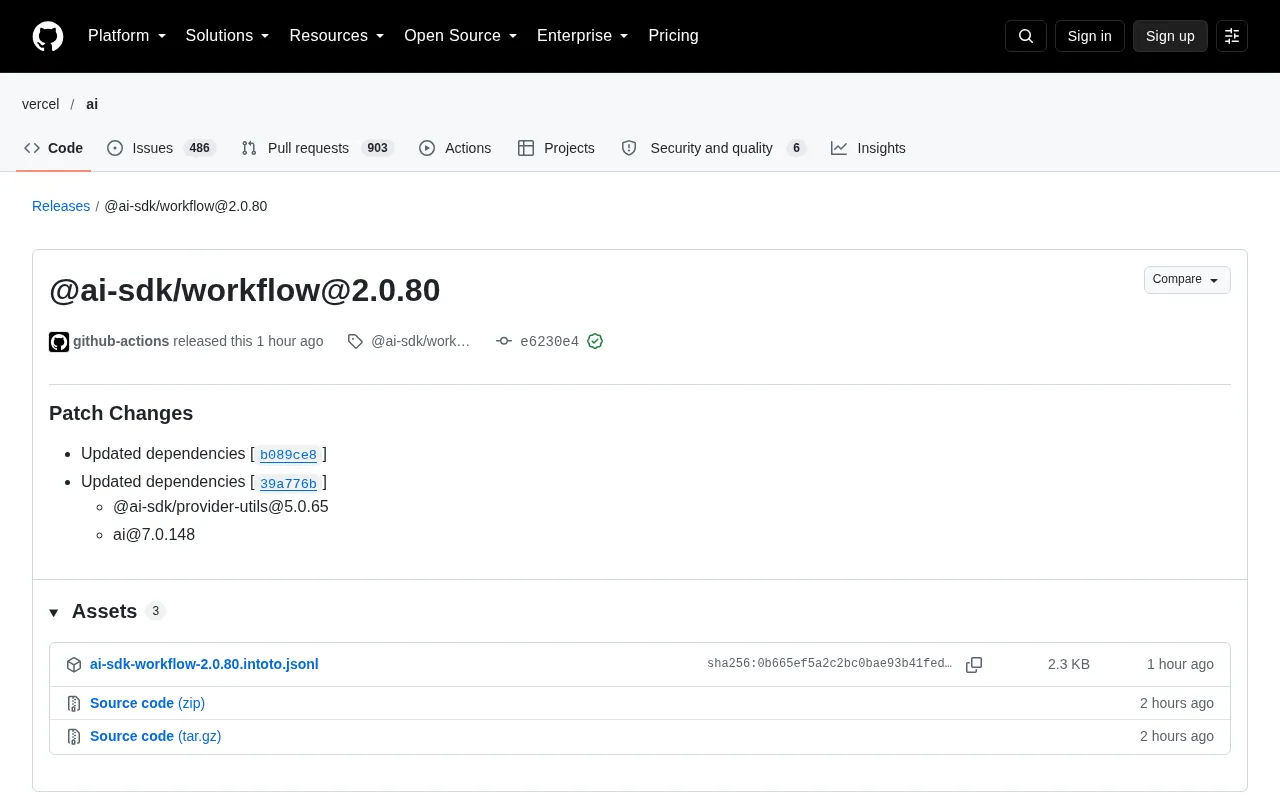Download Source code (zip)

tap(147, 704)
